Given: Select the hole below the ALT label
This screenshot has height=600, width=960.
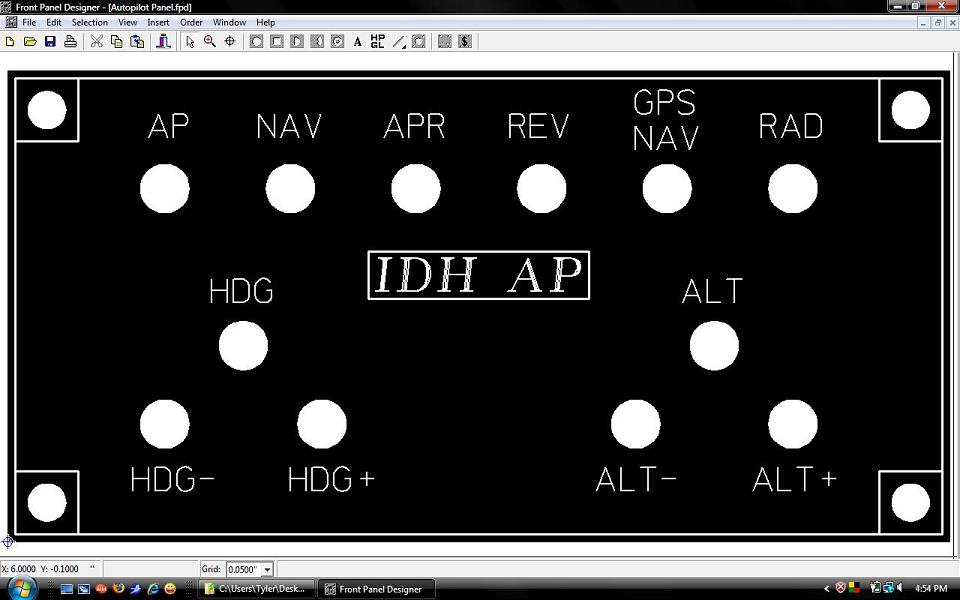Looking at the screenshot, I should (714, 346).
